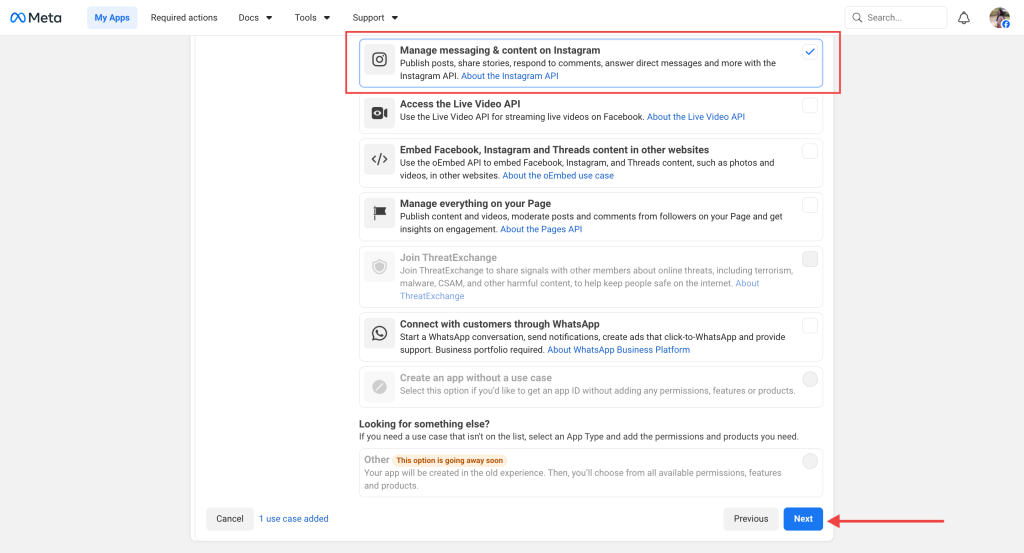
Task: Check Connect with customers through WhatsApp
Action: tap(810, 325)
